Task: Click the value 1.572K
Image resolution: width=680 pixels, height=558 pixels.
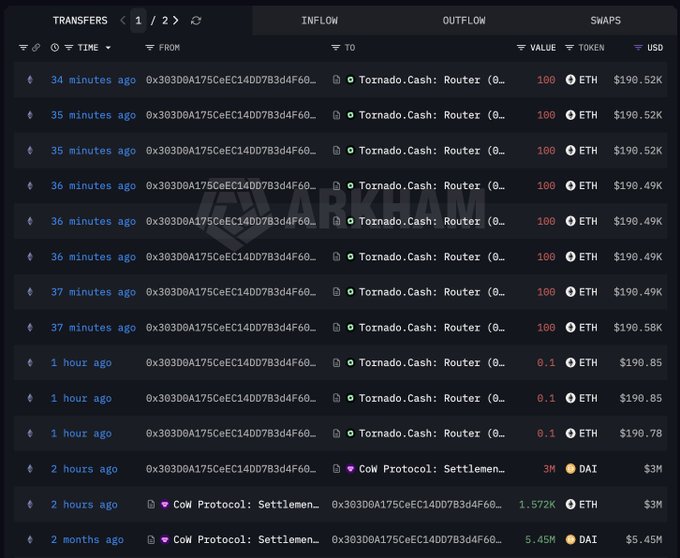Action: click(537, 504)
